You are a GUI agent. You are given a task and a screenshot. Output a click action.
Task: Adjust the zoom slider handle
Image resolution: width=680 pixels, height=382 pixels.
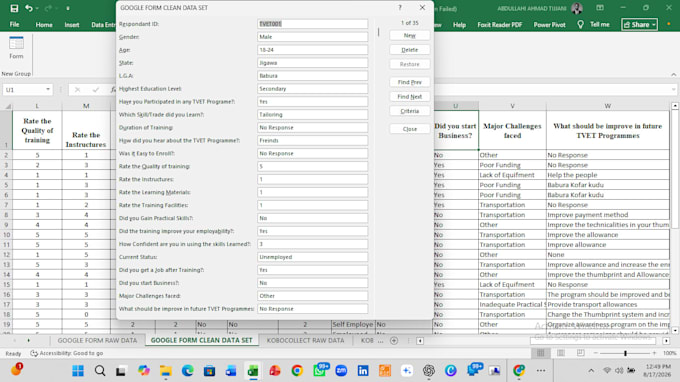pos(625,353)
